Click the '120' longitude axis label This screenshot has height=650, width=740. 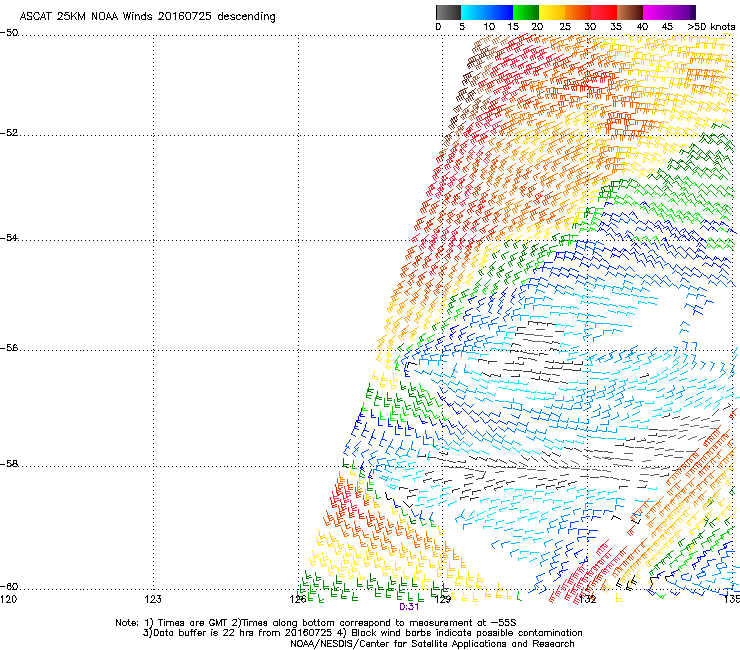pos(8,599)
